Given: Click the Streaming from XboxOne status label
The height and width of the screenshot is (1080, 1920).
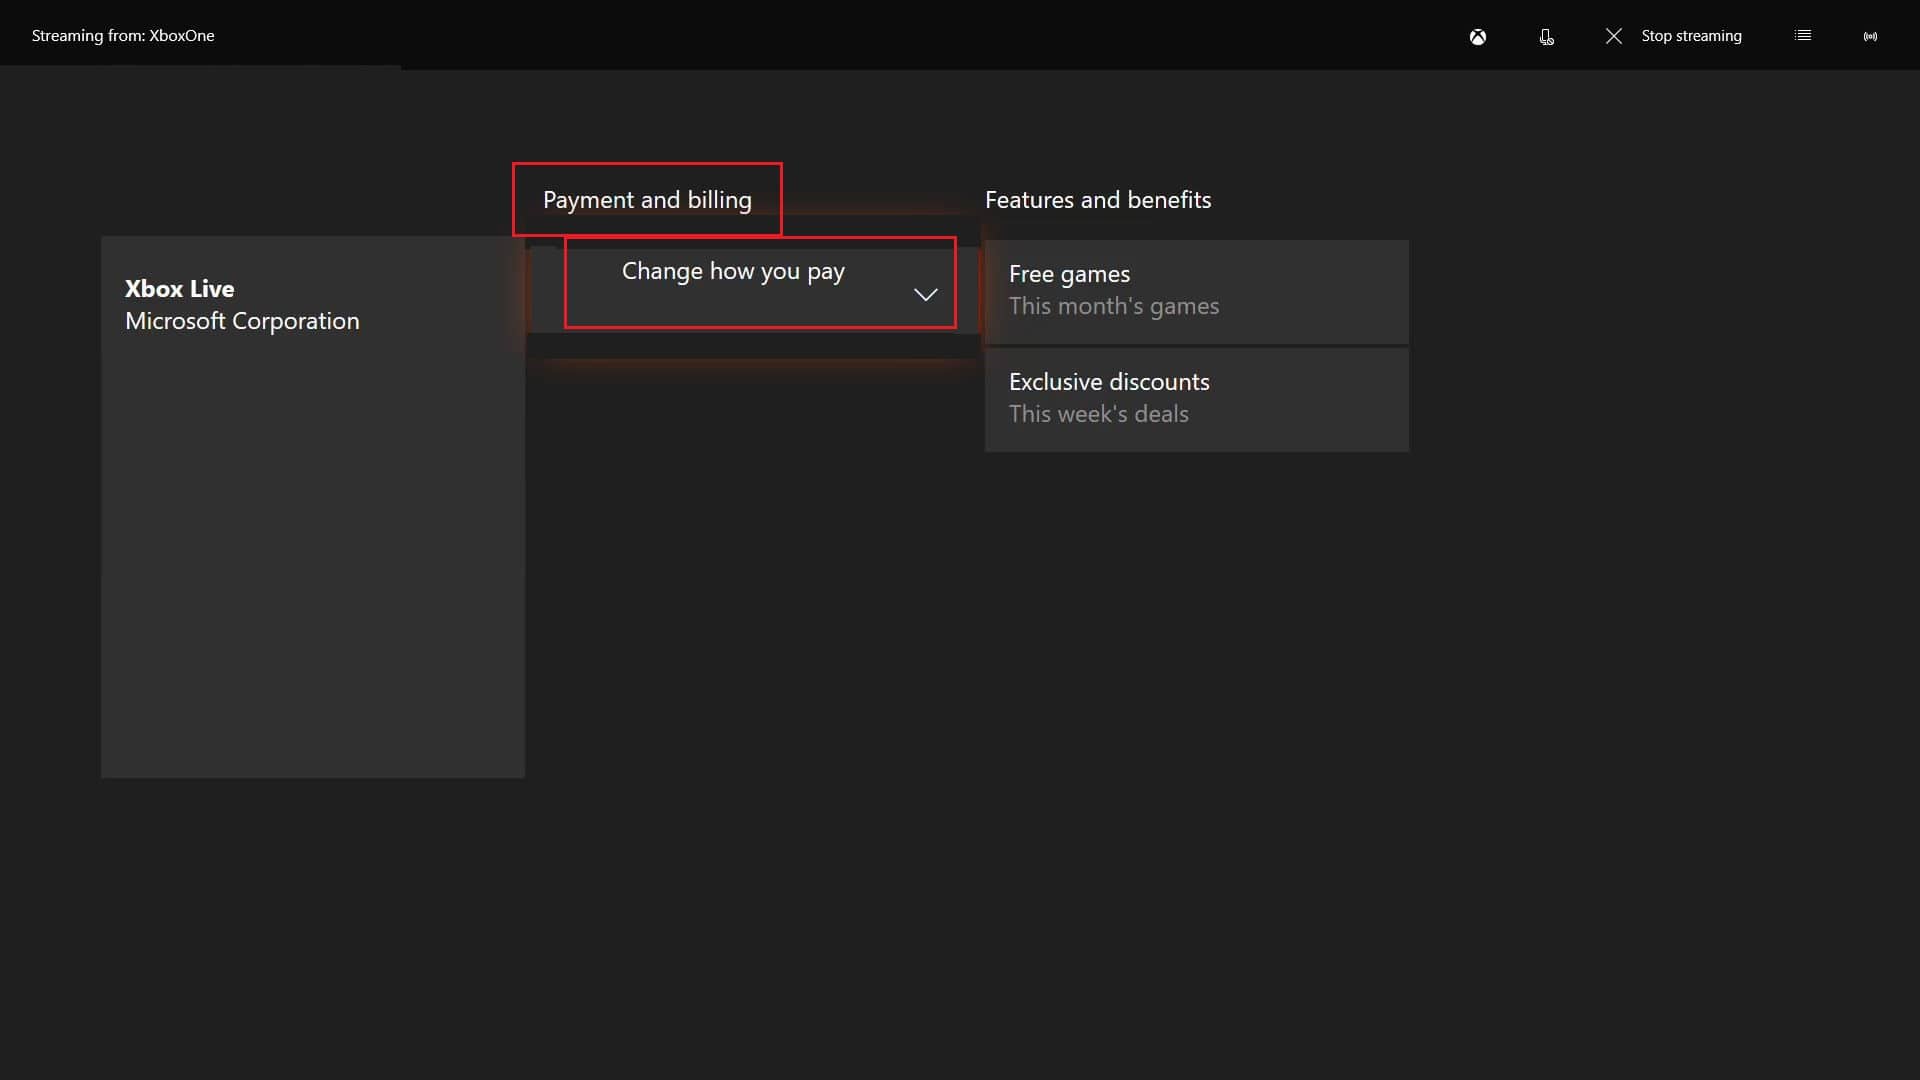Looking at the screenshot, I should click(122, 35).
